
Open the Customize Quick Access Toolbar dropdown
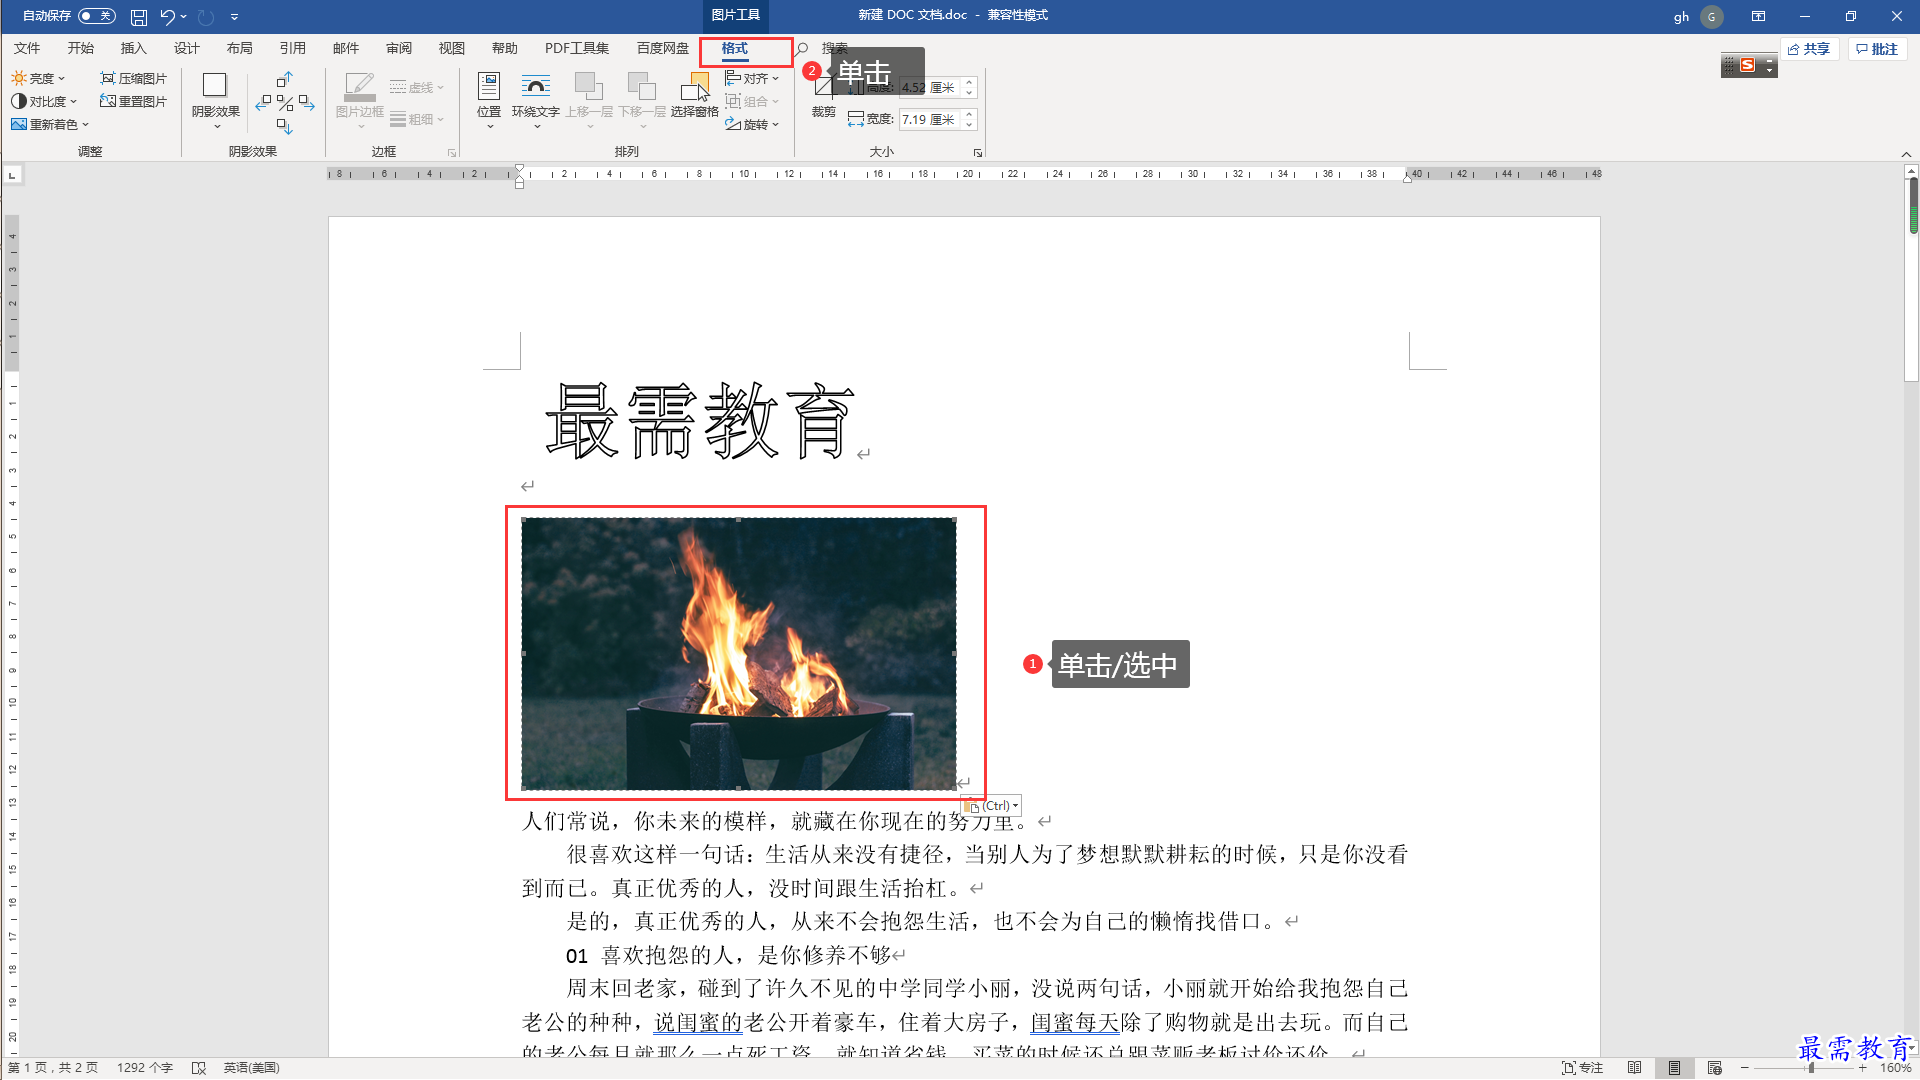tap(234, 17)
